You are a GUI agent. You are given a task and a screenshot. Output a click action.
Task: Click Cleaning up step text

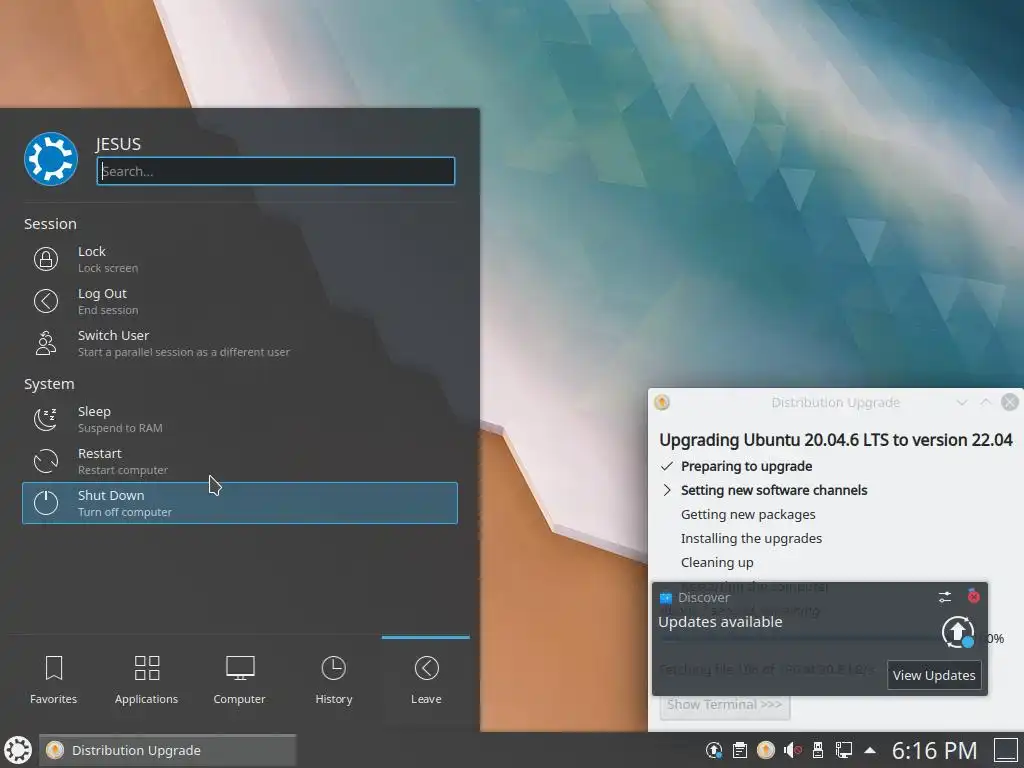(x=717, y=562)
